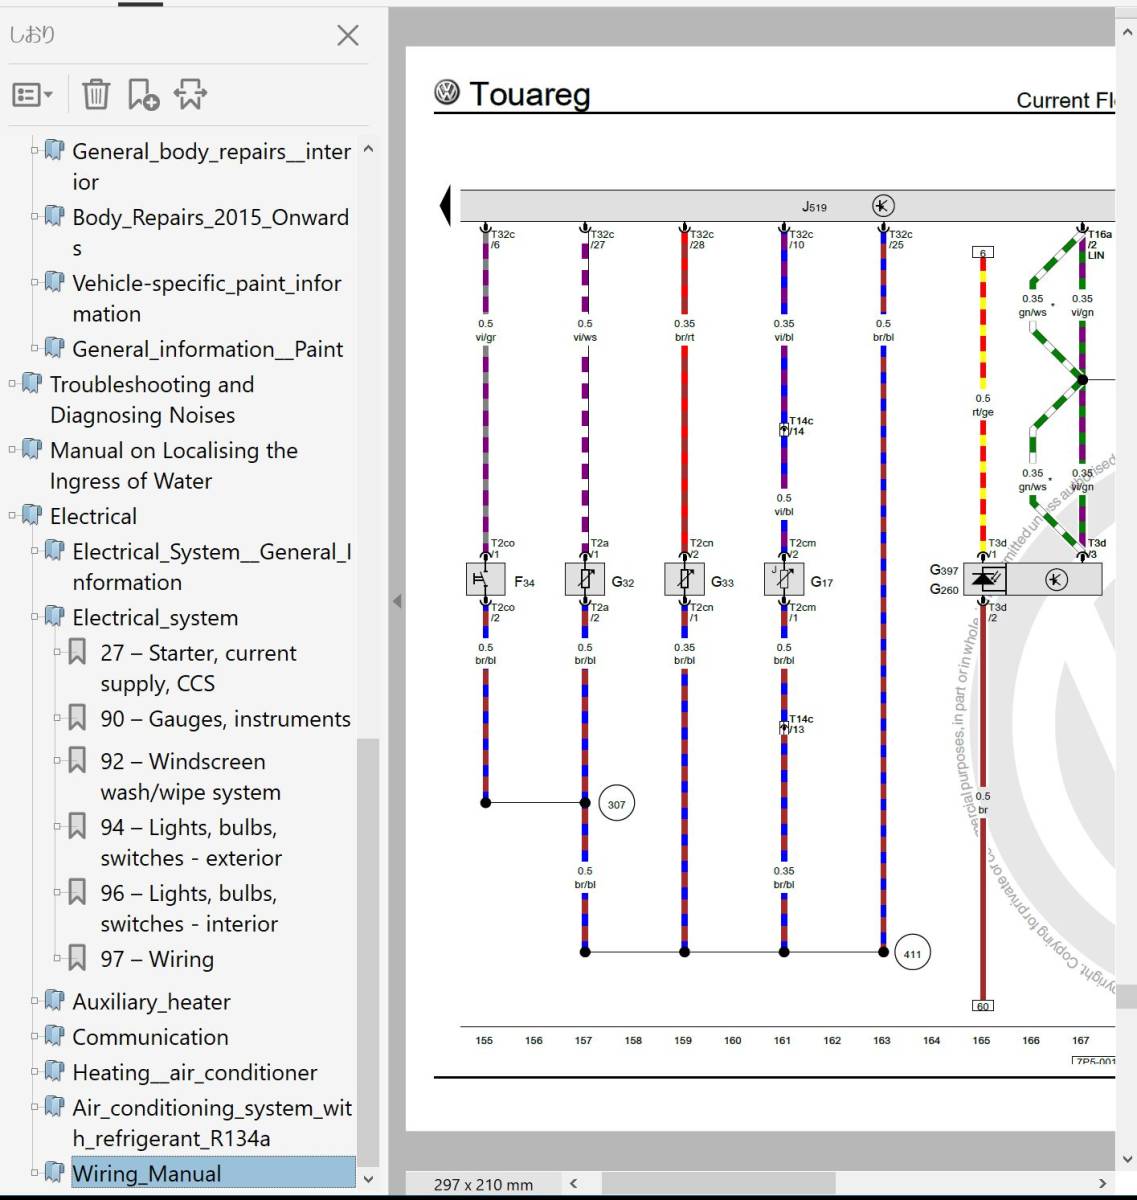Image resolution: width=1137 pixels, height=1200 pixels.
Task: Expand Troubleshooting and Diagnosing Noises node
Action: (12, 384)
